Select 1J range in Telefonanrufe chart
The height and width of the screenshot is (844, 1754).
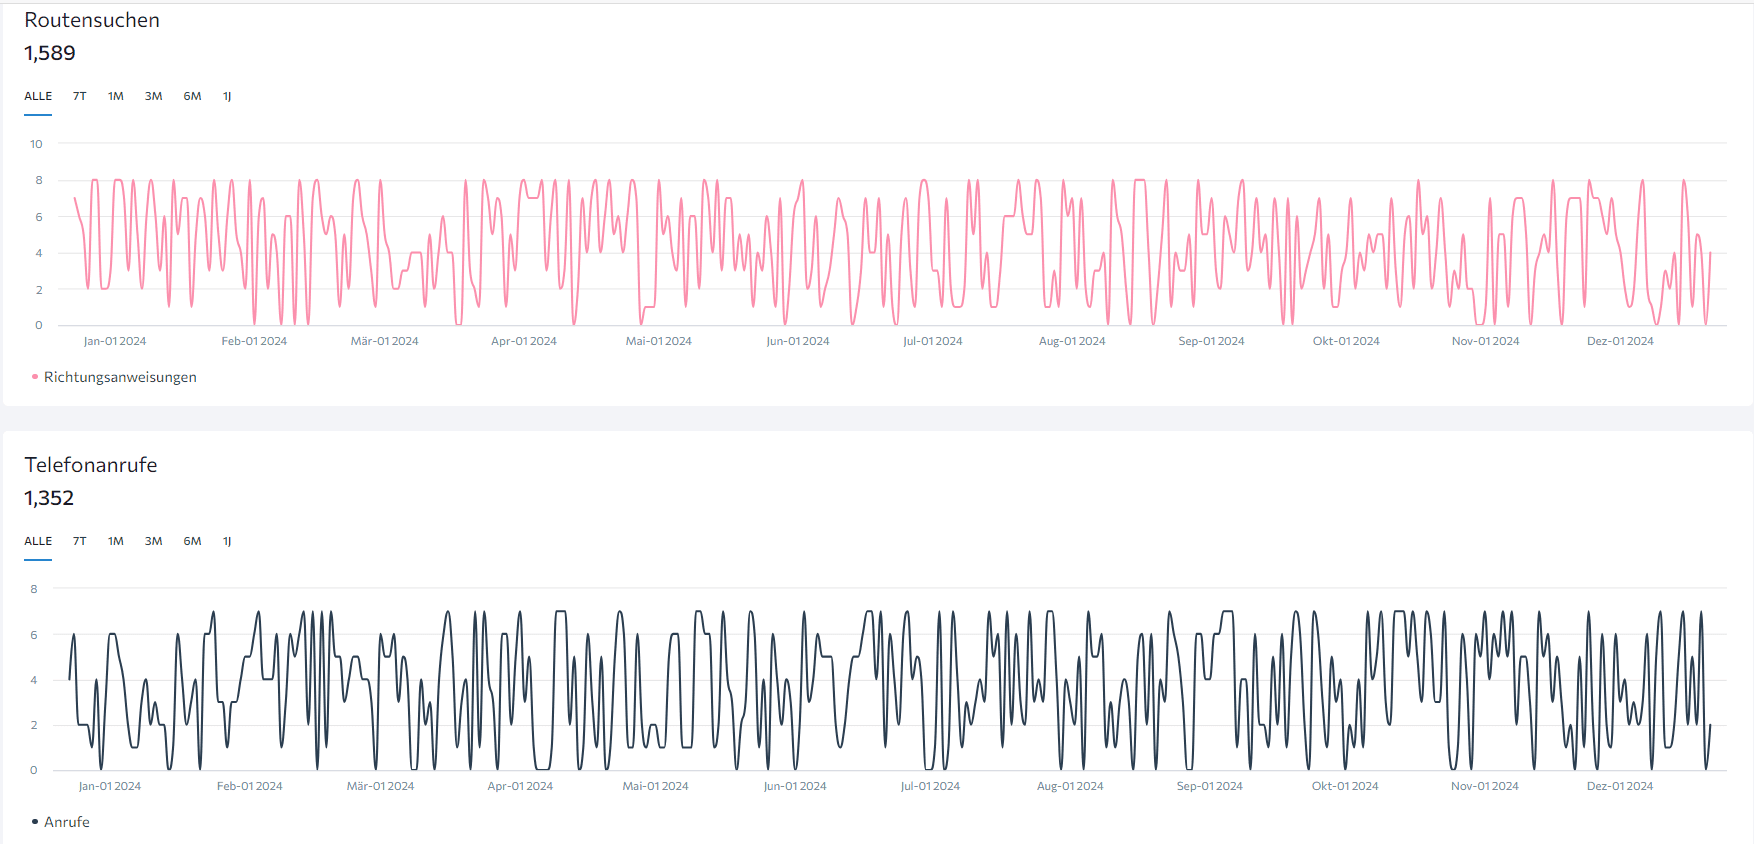coord(227,541)
